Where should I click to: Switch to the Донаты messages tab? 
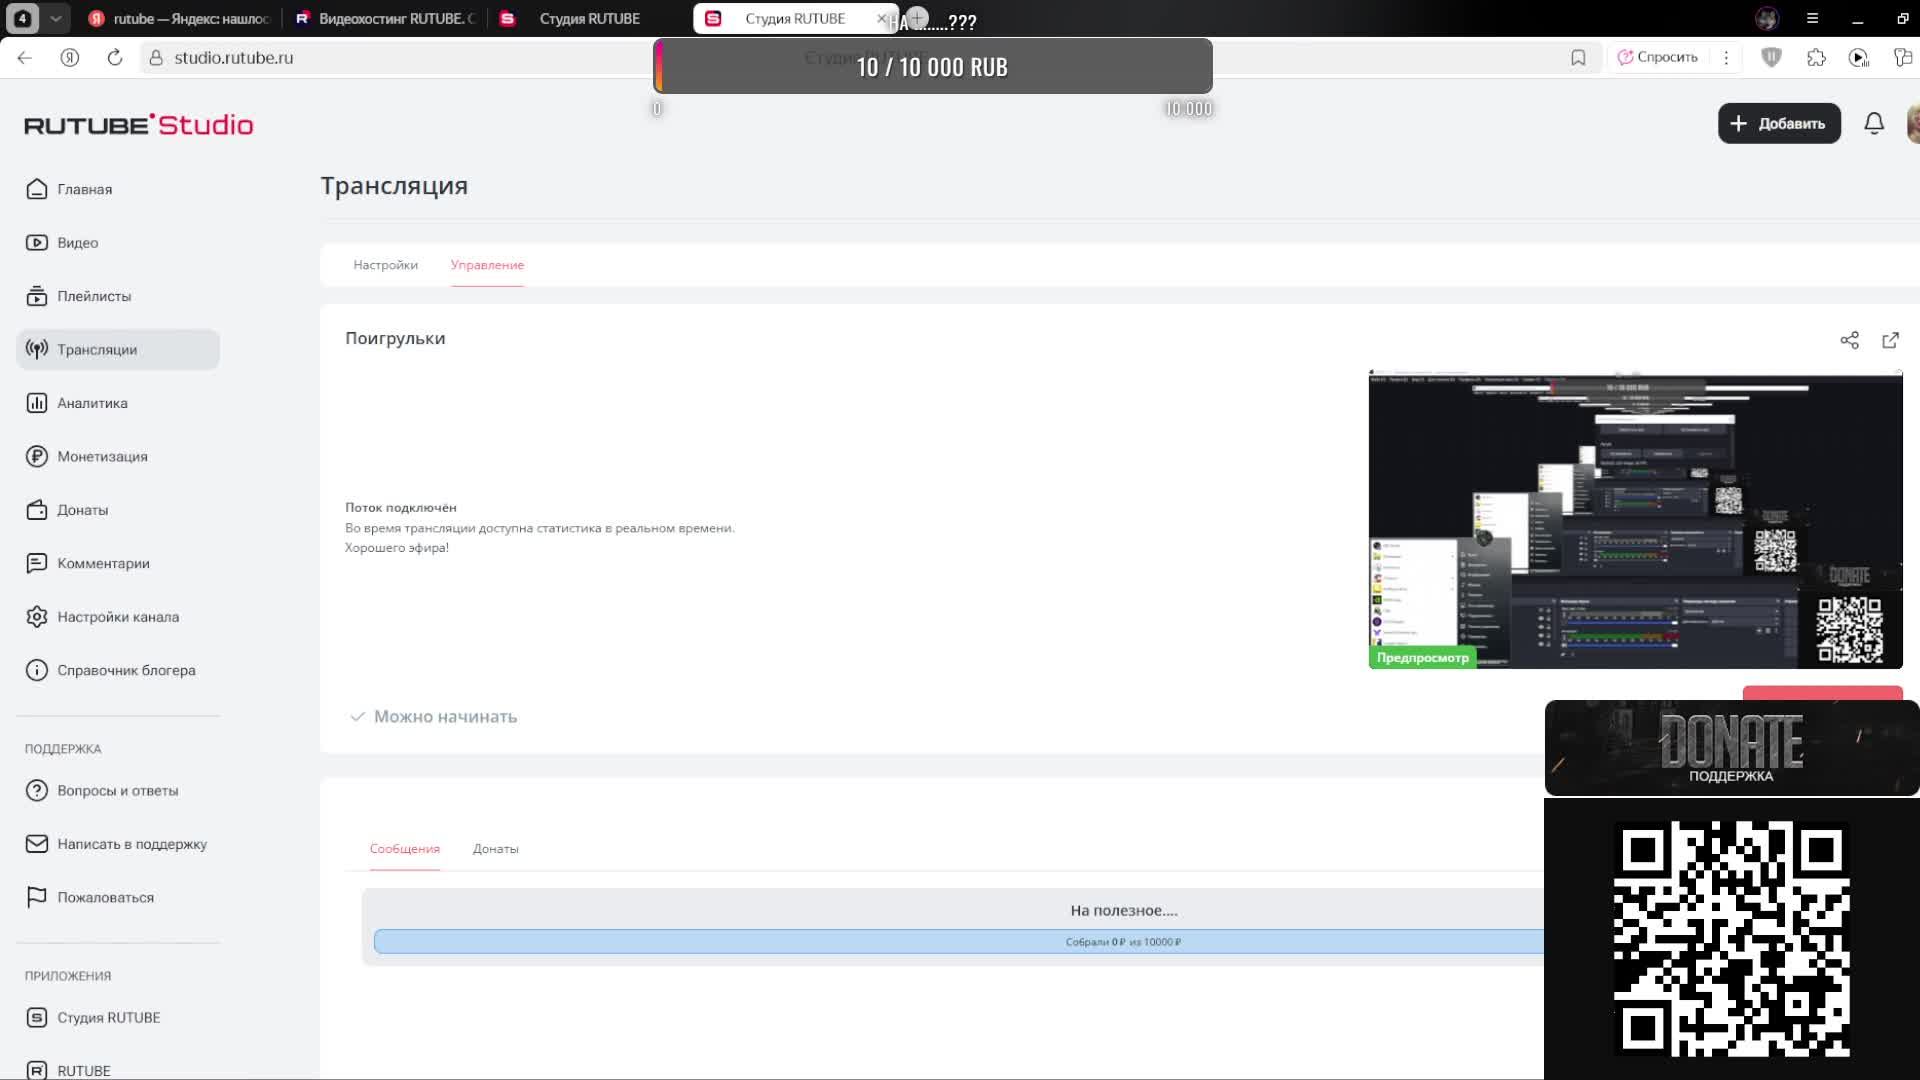(x=495, y=849)
